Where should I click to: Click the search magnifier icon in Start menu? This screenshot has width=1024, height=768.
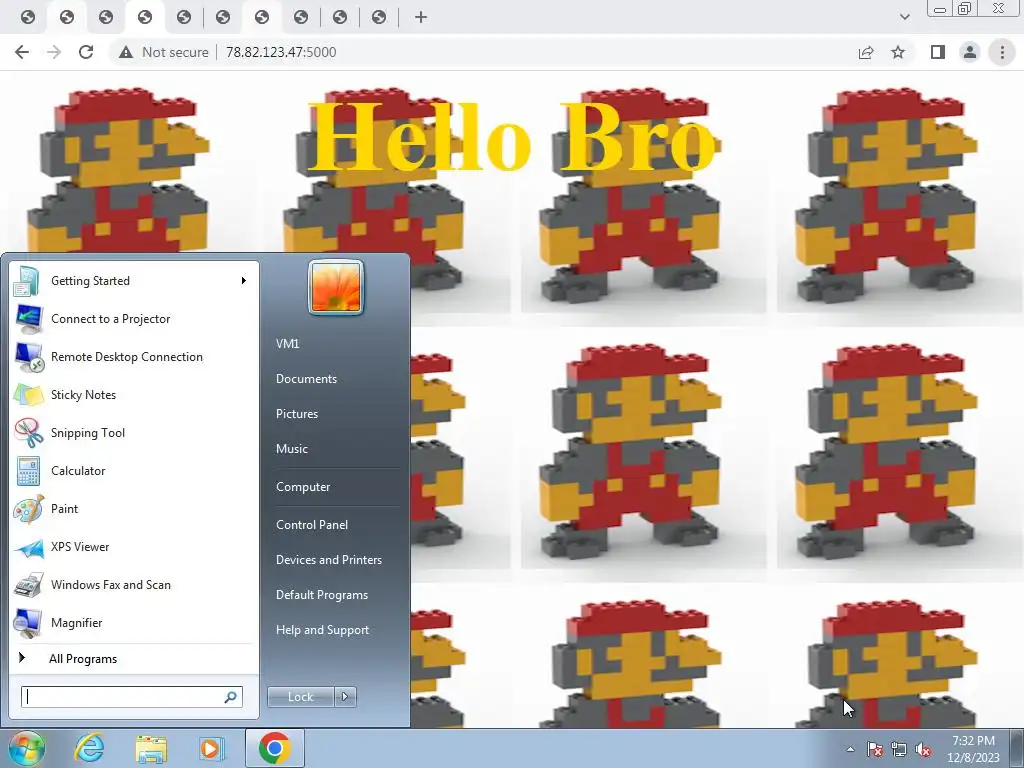[231, 697]
